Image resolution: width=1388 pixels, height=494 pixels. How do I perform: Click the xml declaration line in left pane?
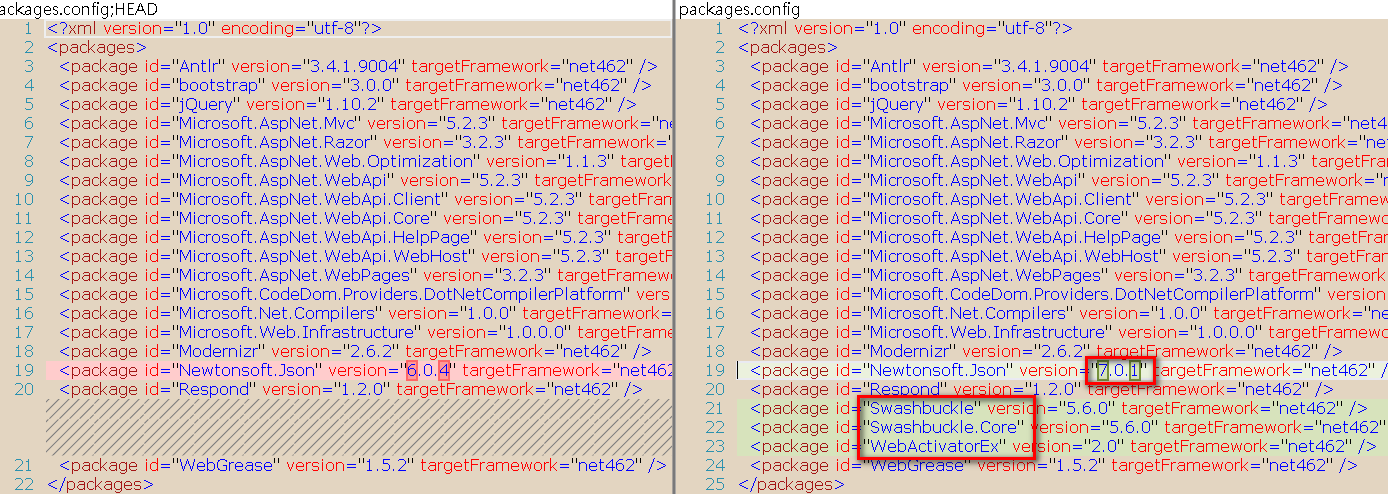(x=213, y=29)
